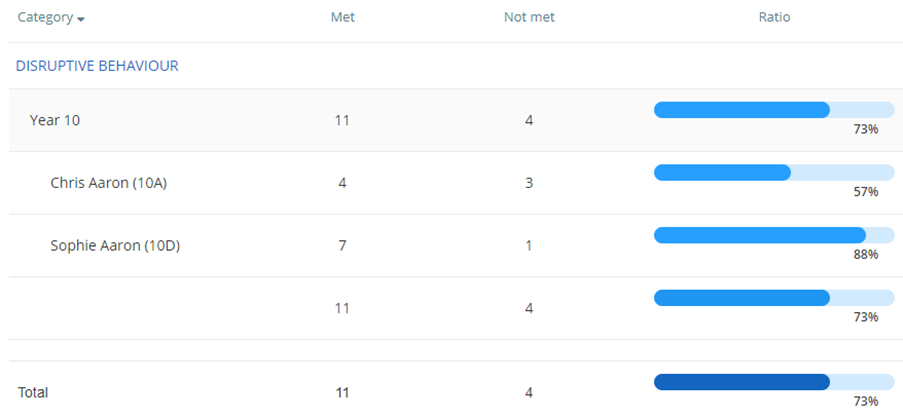903x418 pixels.
Task: Click the 88% label under Sophie's bar
Action: tap(866, 254)
